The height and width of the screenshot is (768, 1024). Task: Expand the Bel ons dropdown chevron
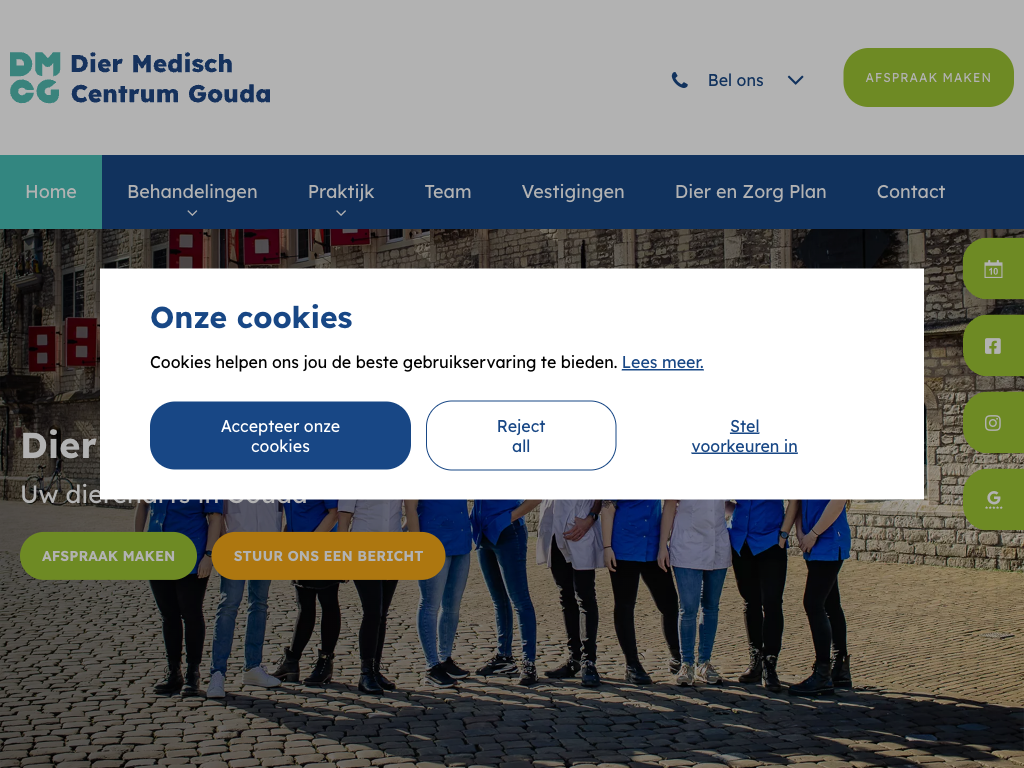[795, 80]
